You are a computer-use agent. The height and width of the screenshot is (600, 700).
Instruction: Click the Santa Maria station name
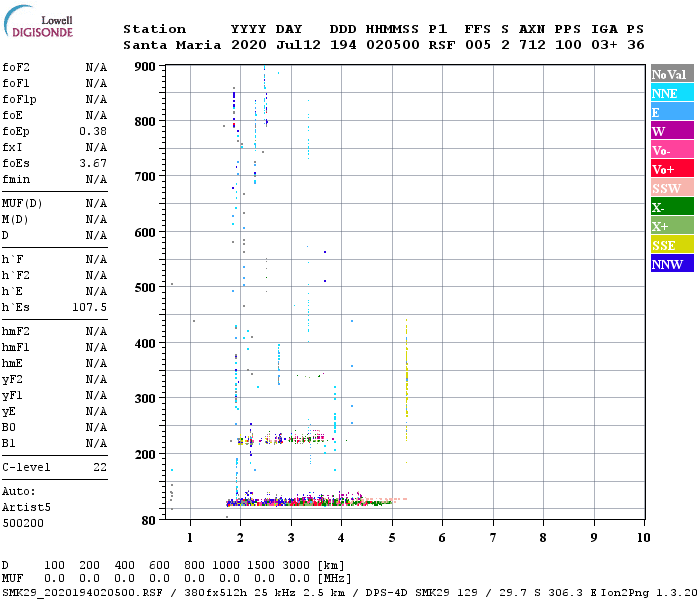point(172,45)
